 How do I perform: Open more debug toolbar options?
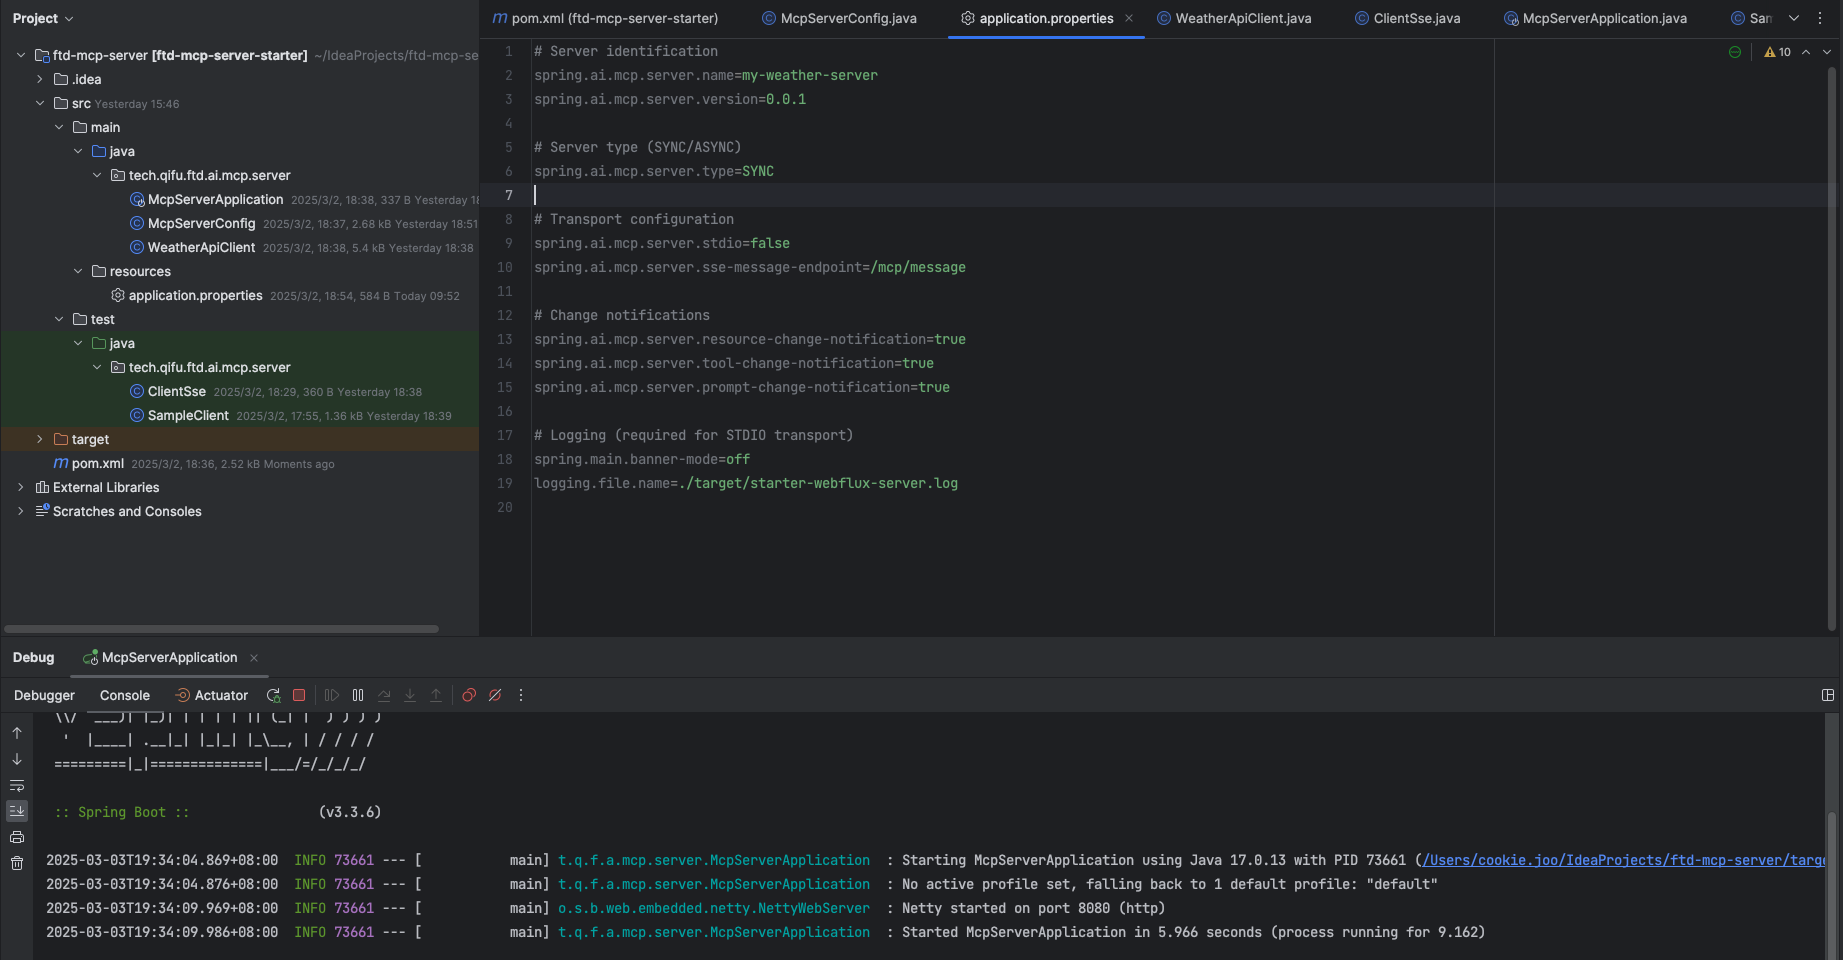(521, 695)
